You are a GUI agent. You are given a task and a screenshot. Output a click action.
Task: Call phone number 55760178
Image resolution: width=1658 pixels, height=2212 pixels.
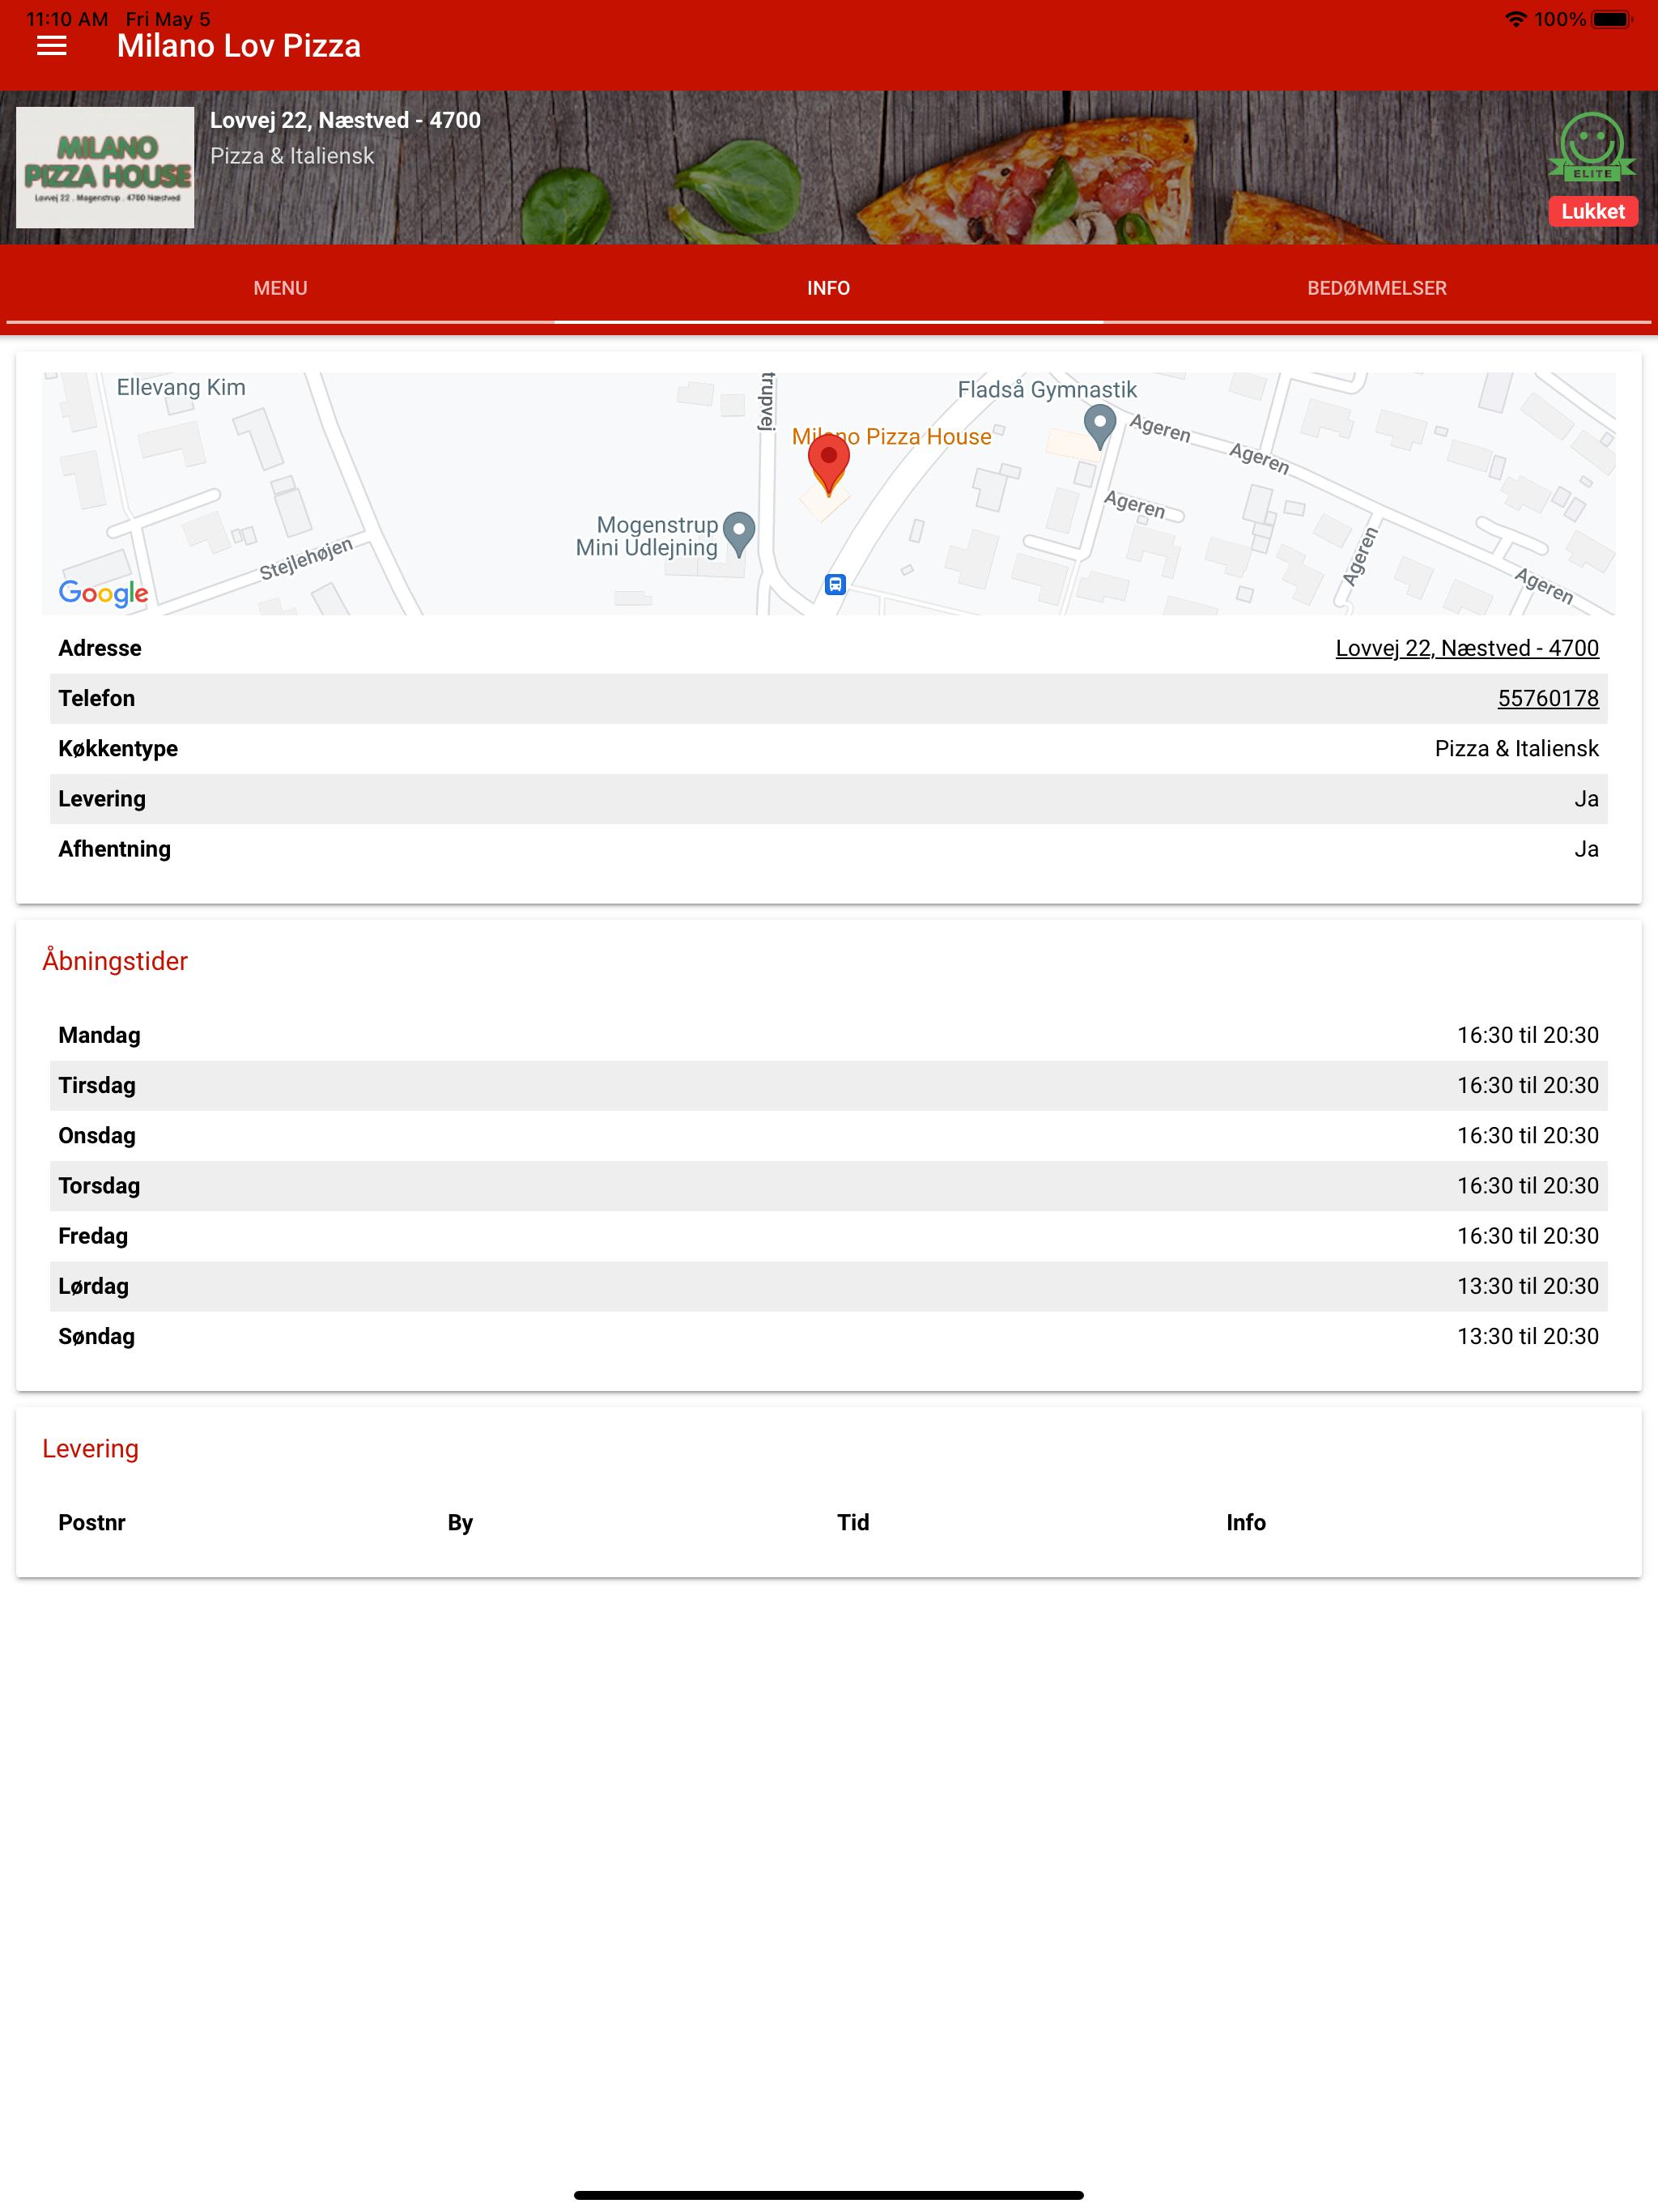[x=1548, y=698]
